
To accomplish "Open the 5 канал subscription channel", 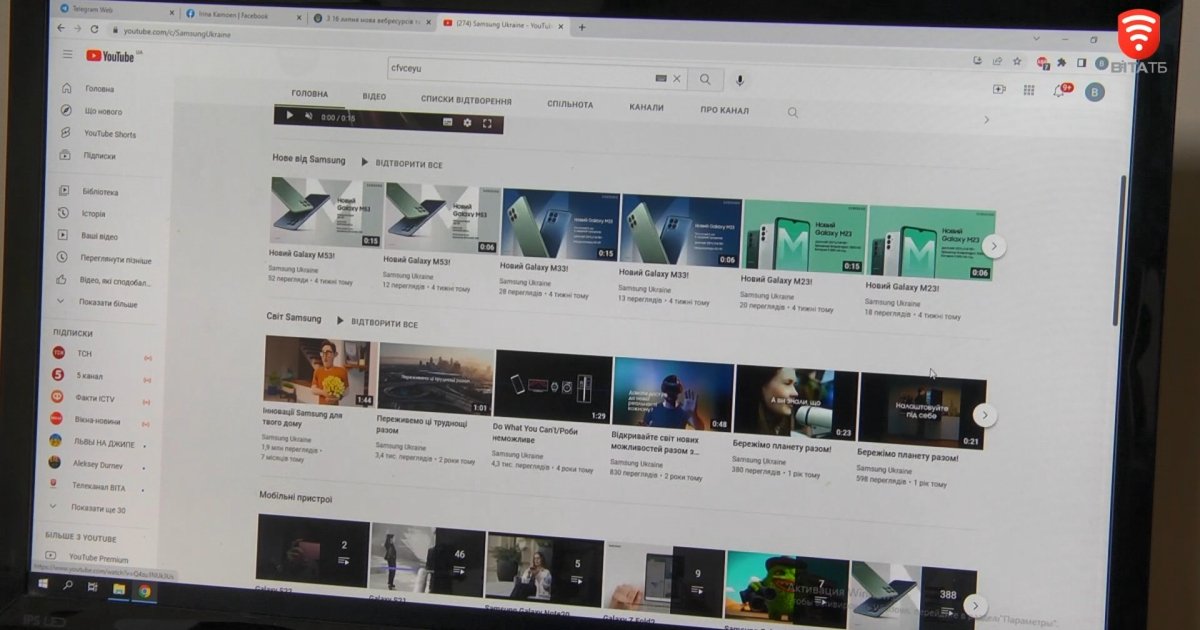I will [x=102, y=376].
